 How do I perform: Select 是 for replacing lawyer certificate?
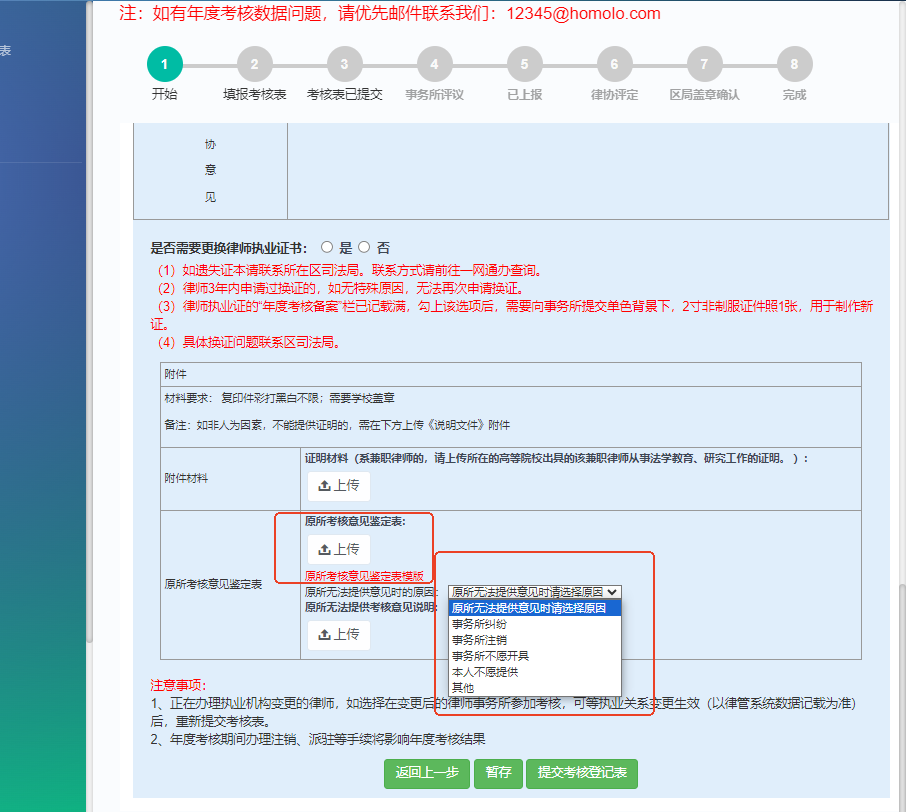coord(327,247)
